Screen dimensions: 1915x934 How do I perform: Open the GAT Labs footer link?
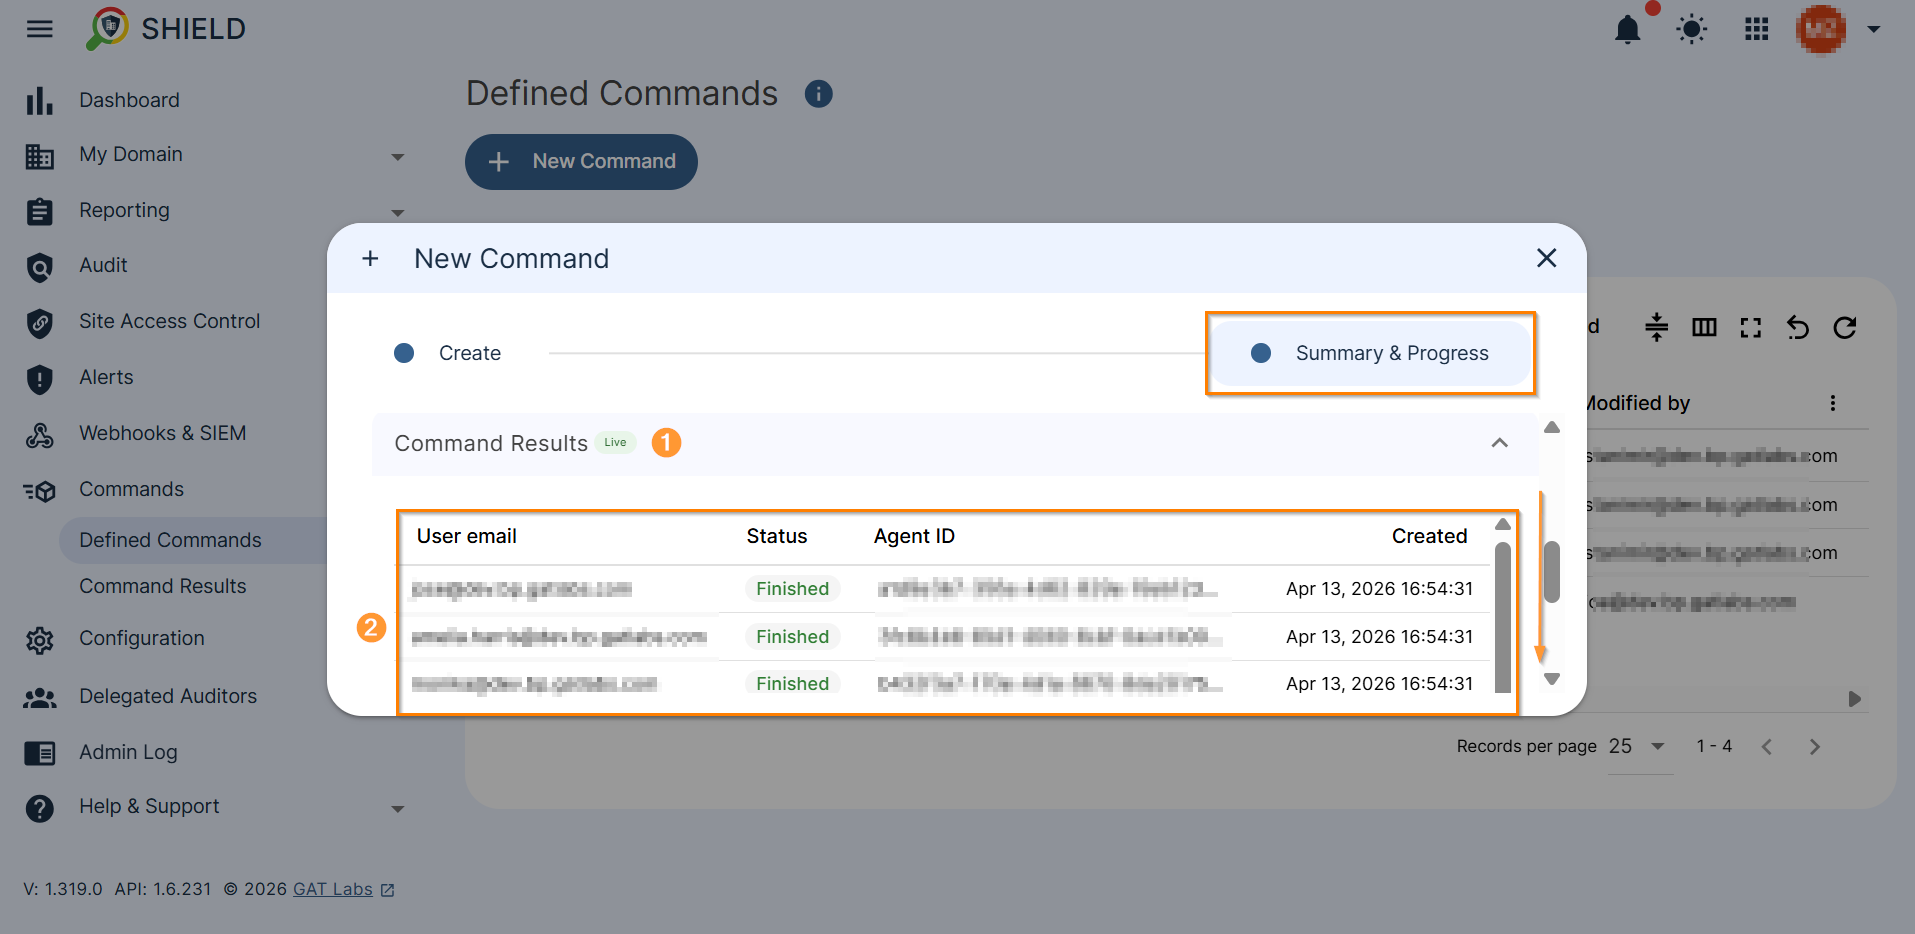(331, 889)
